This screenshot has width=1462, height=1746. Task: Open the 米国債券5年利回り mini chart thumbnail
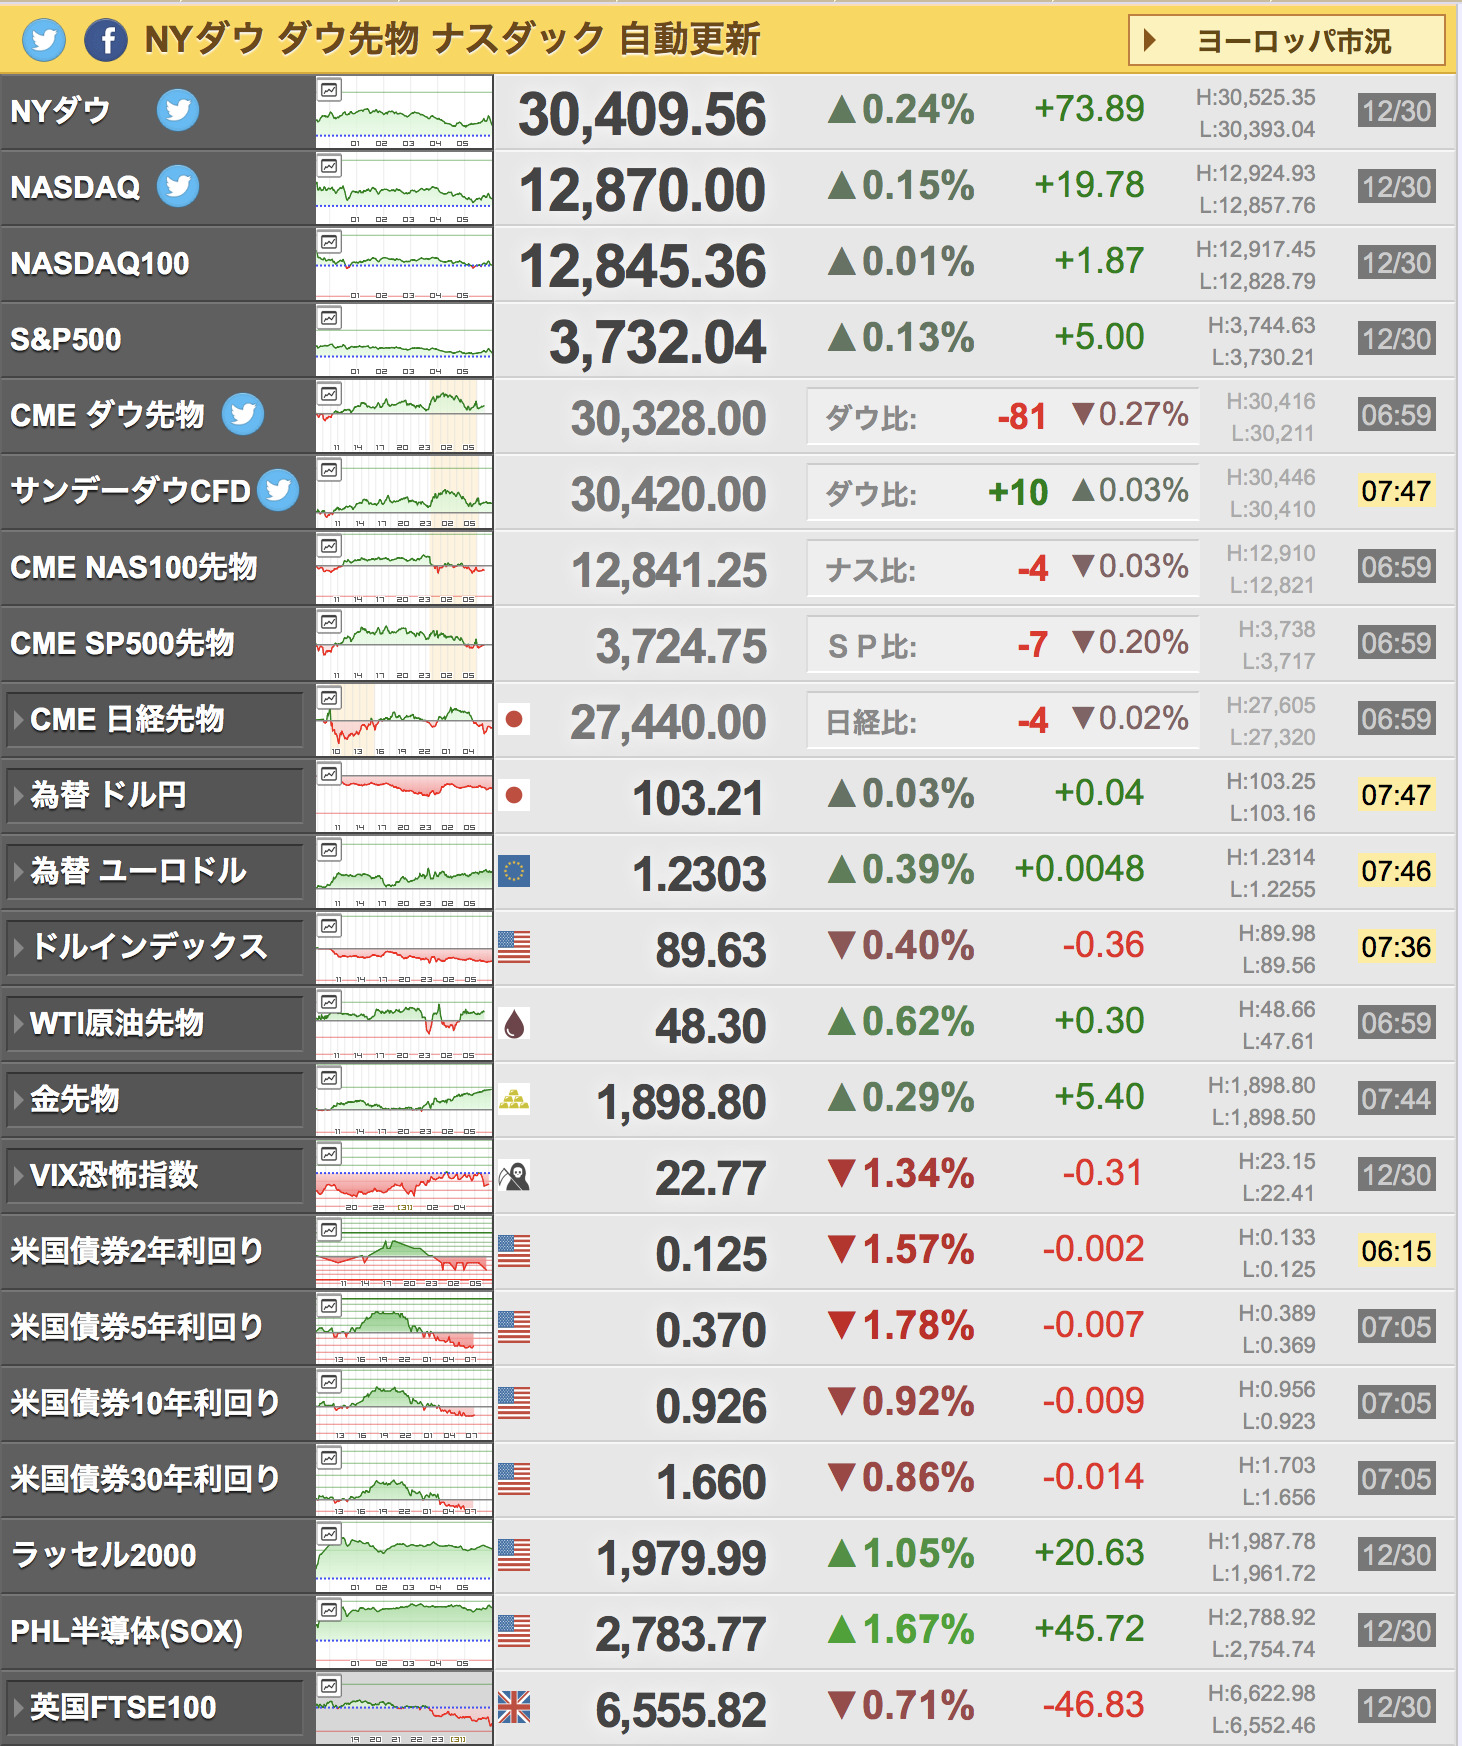(404, 1328)
